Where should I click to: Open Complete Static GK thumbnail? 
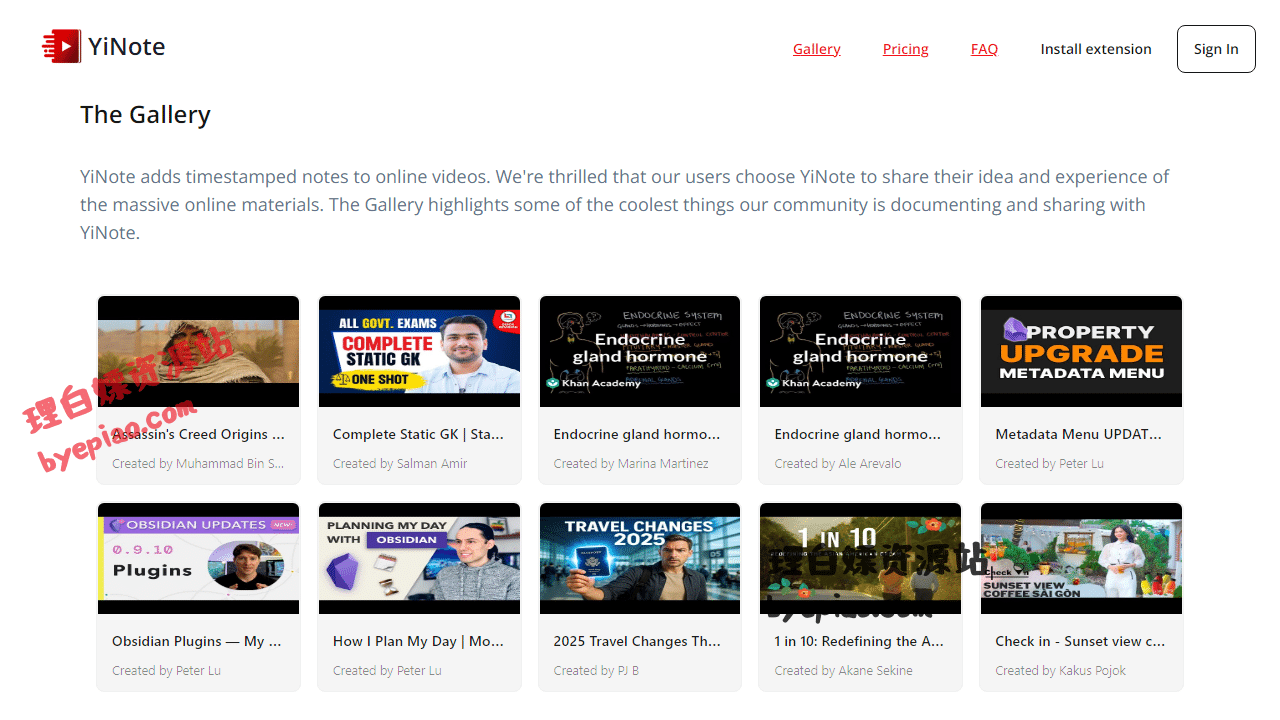pos(419,351)
